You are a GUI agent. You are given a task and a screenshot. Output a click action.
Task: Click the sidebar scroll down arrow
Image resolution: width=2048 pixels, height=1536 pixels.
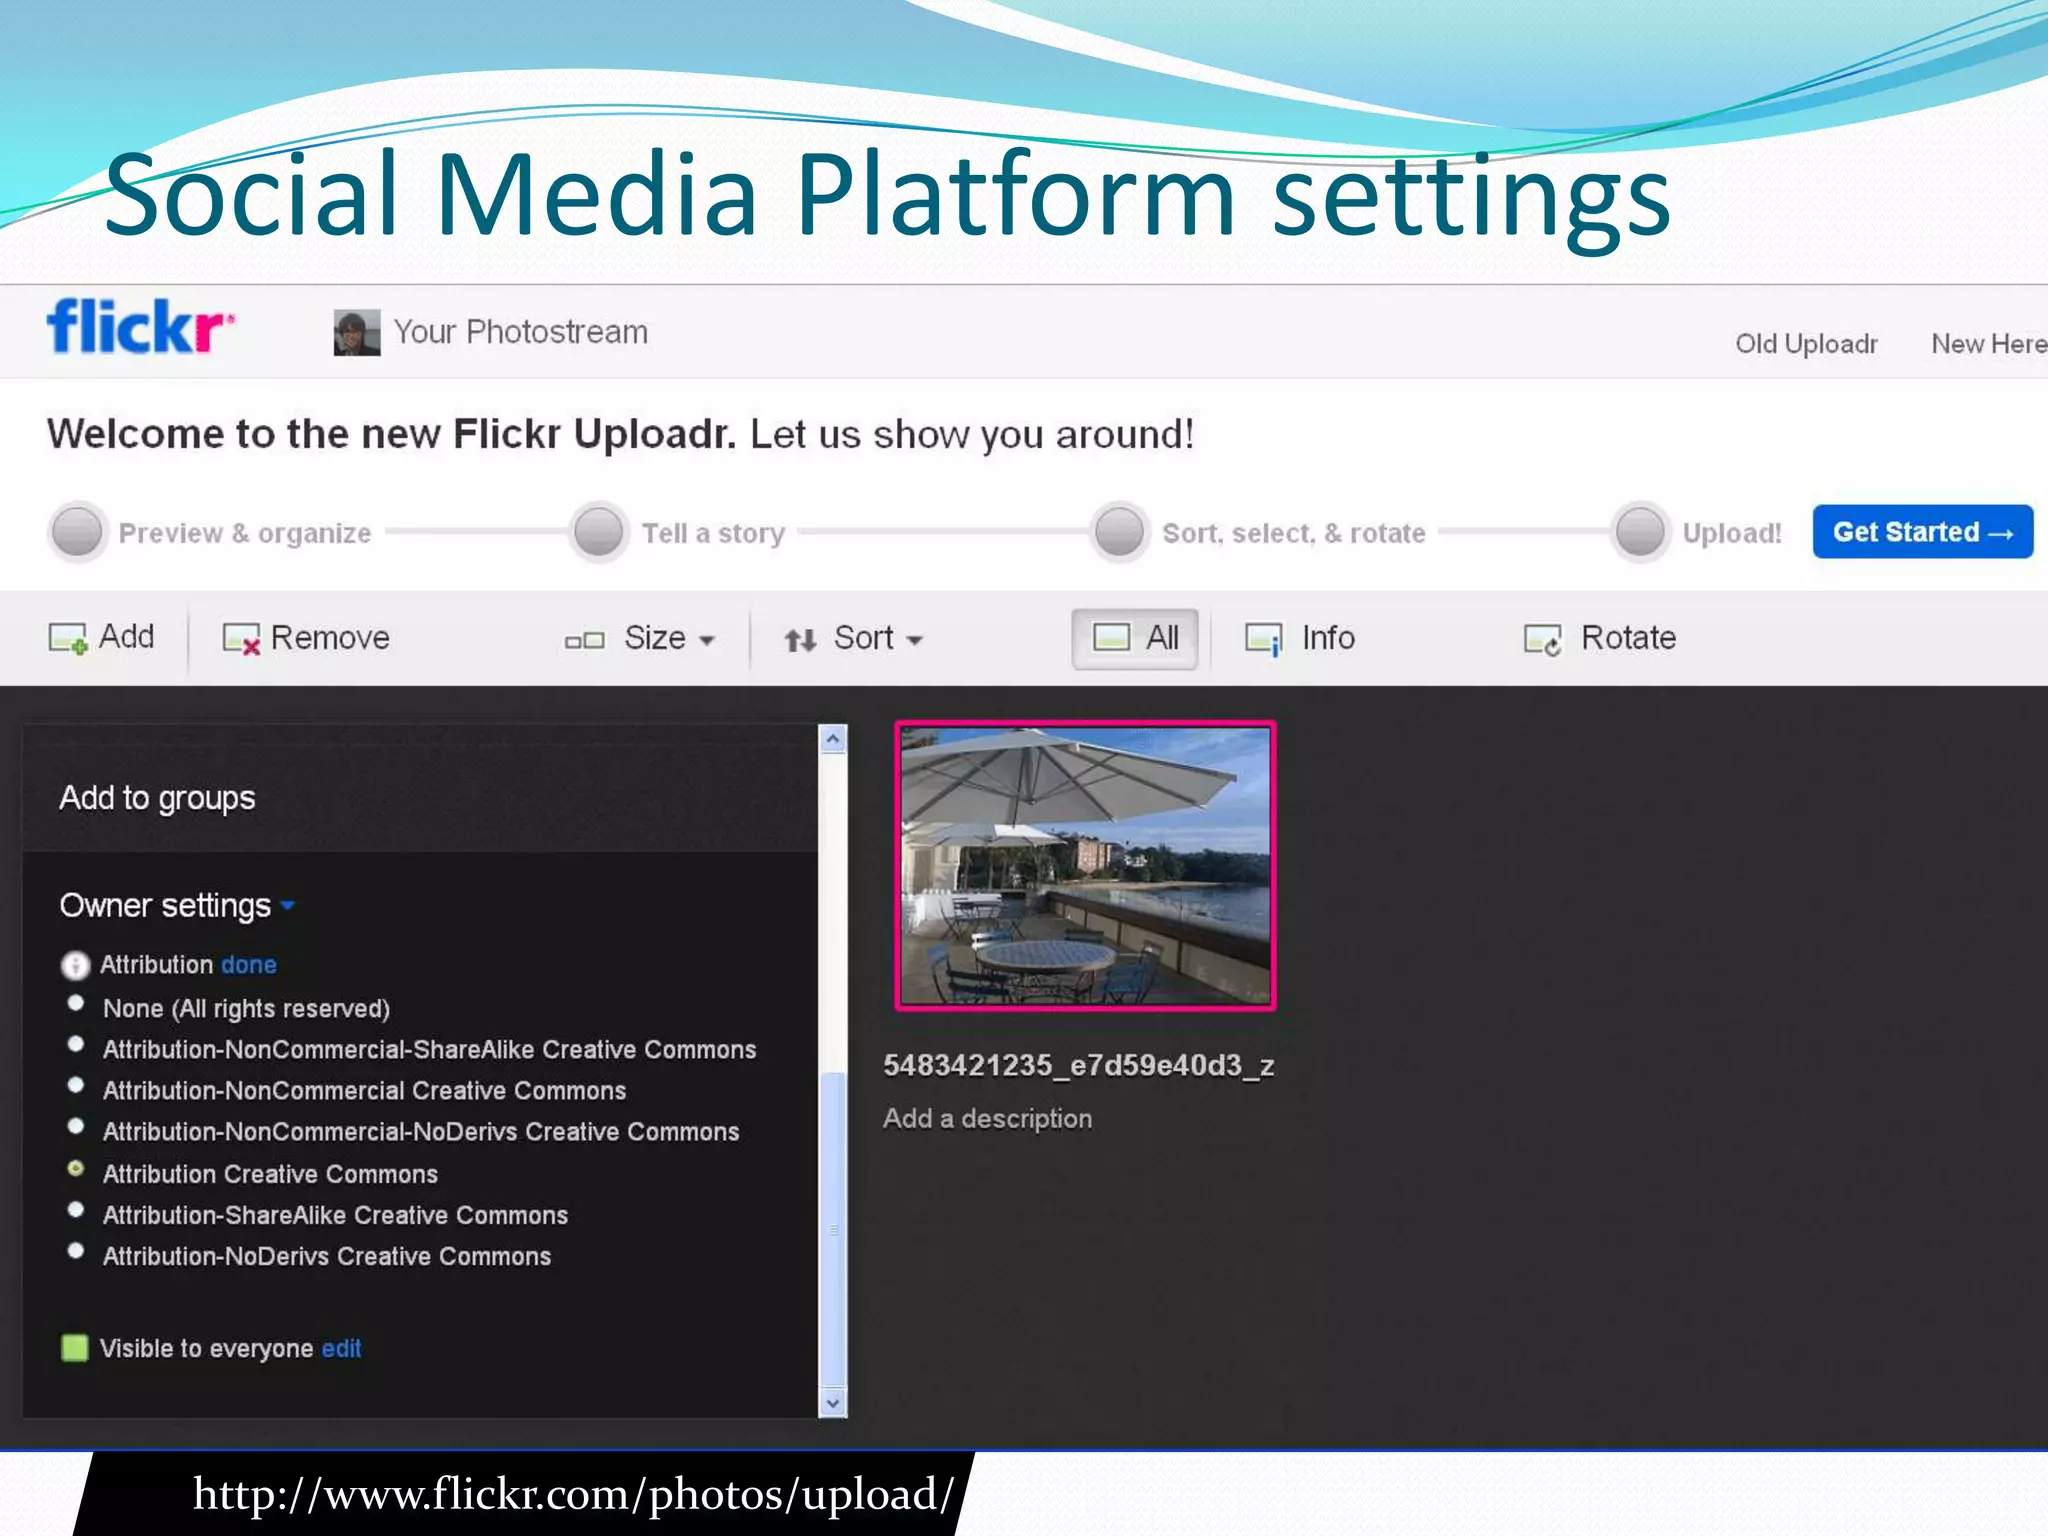point(832,1403)
